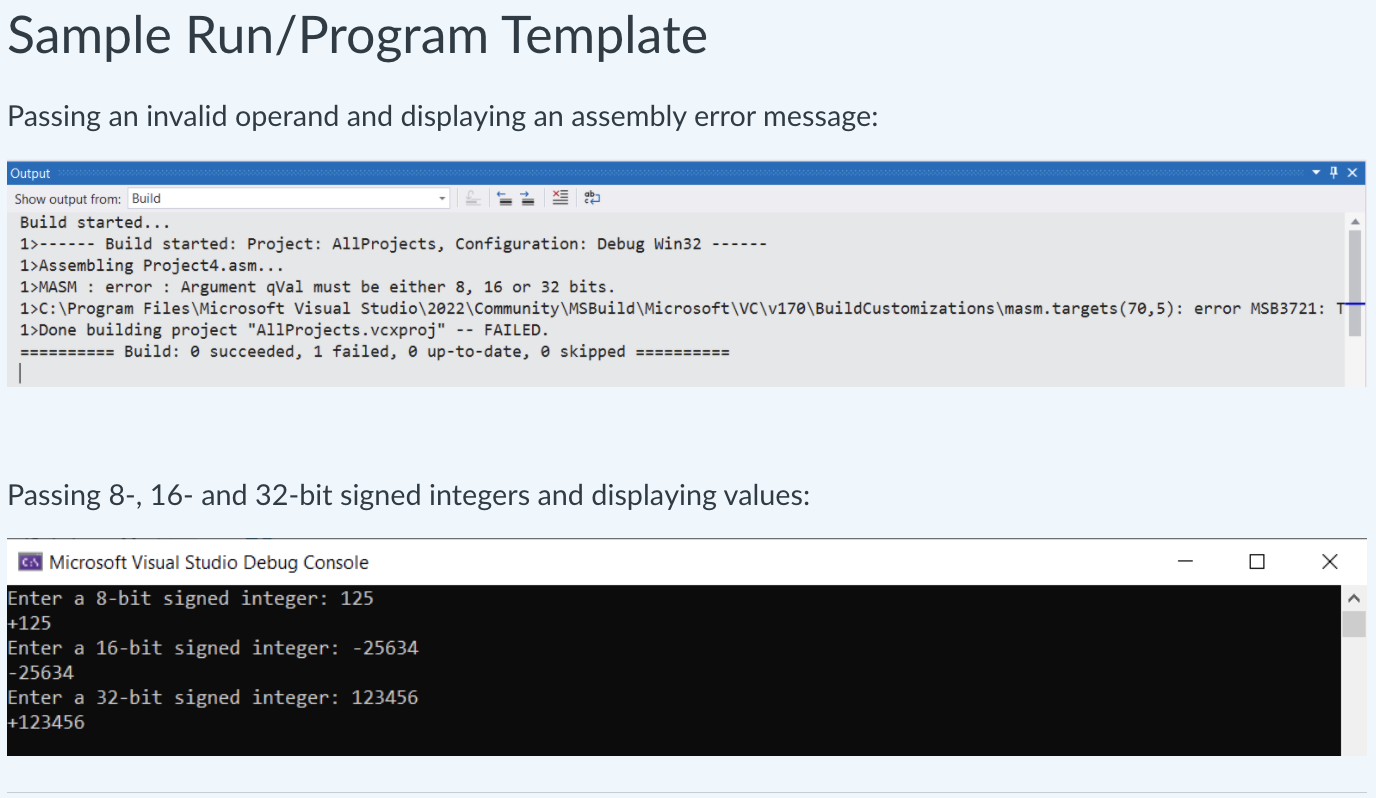This screenshot has width=1376, height=798.
Task: Click the Save Output to File icon
Action: (472, 197)
